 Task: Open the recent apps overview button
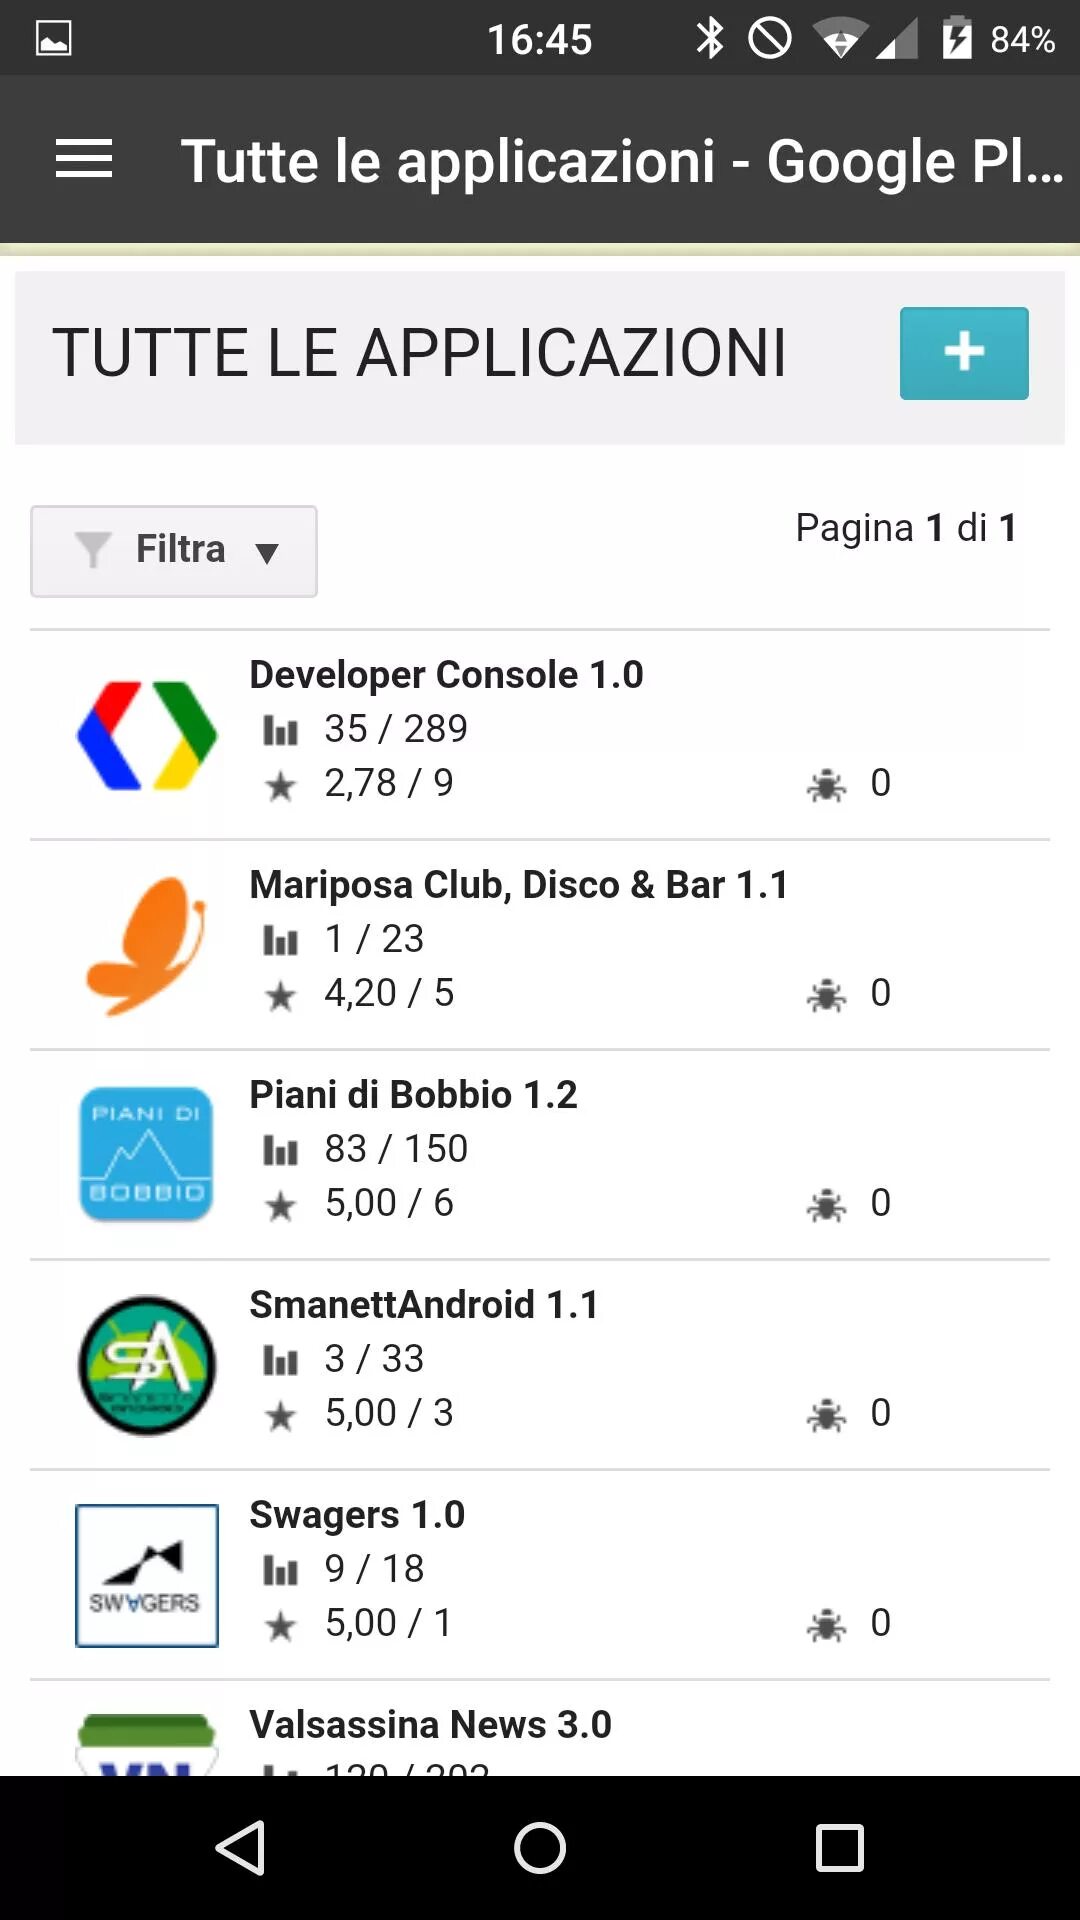839,1847
